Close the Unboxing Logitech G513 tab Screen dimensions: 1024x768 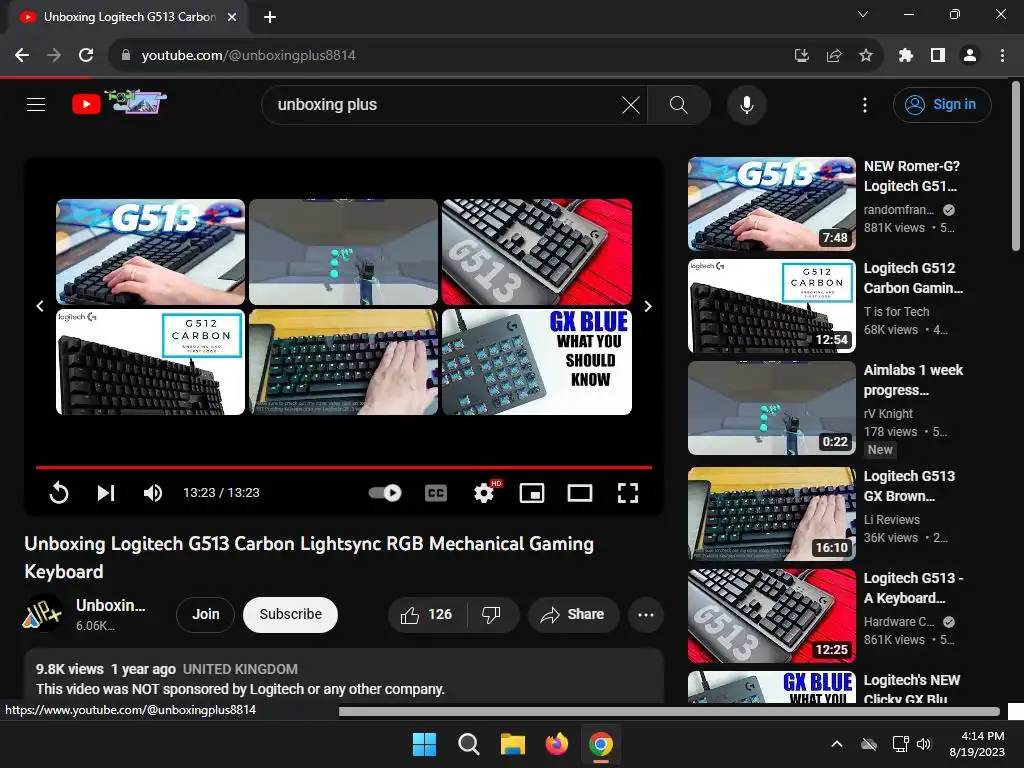(x=232, y=17)
